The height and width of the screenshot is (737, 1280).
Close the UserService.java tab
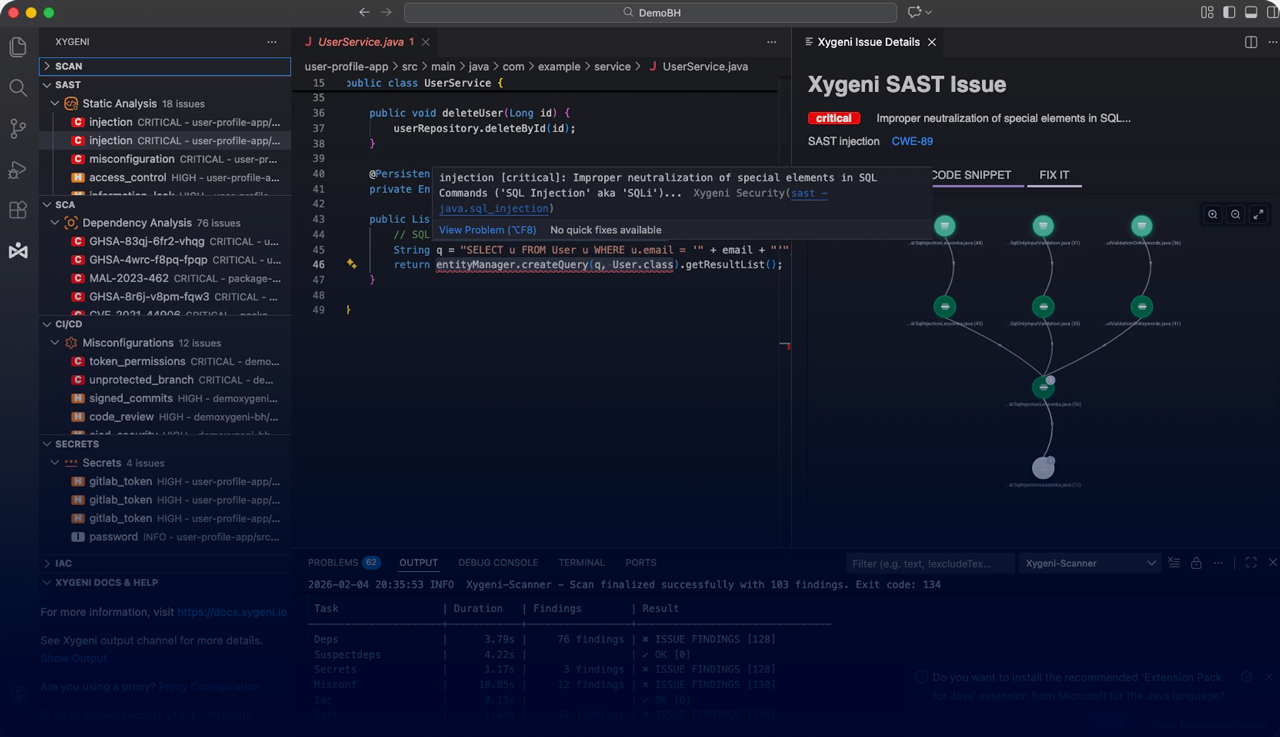point(426,42)
